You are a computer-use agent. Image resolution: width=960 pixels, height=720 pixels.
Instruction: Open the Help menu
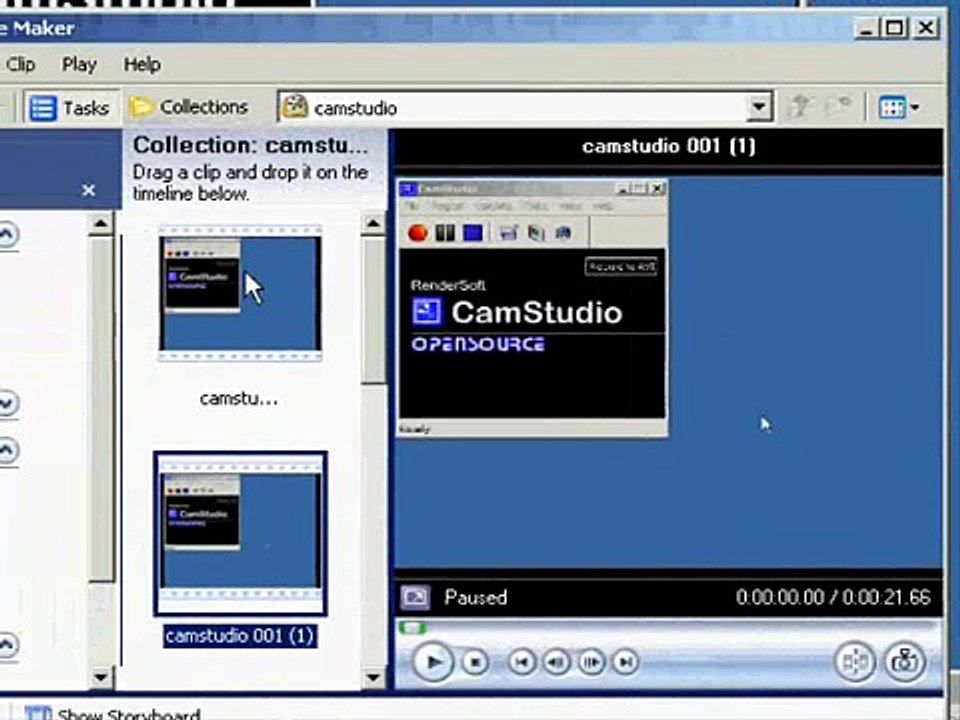142,64
